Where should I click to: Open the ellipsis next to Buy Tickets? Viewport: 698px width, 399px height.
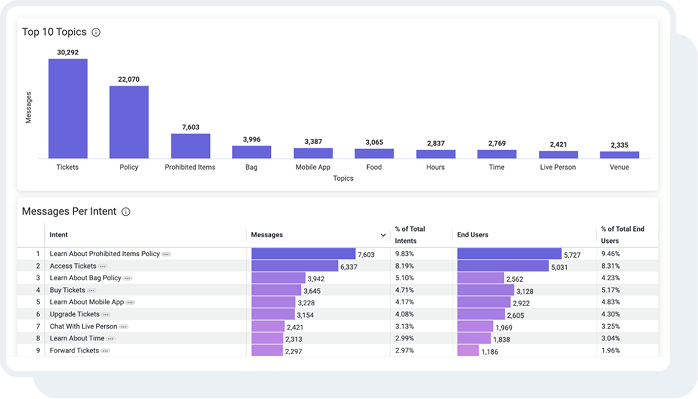point(91,290)
